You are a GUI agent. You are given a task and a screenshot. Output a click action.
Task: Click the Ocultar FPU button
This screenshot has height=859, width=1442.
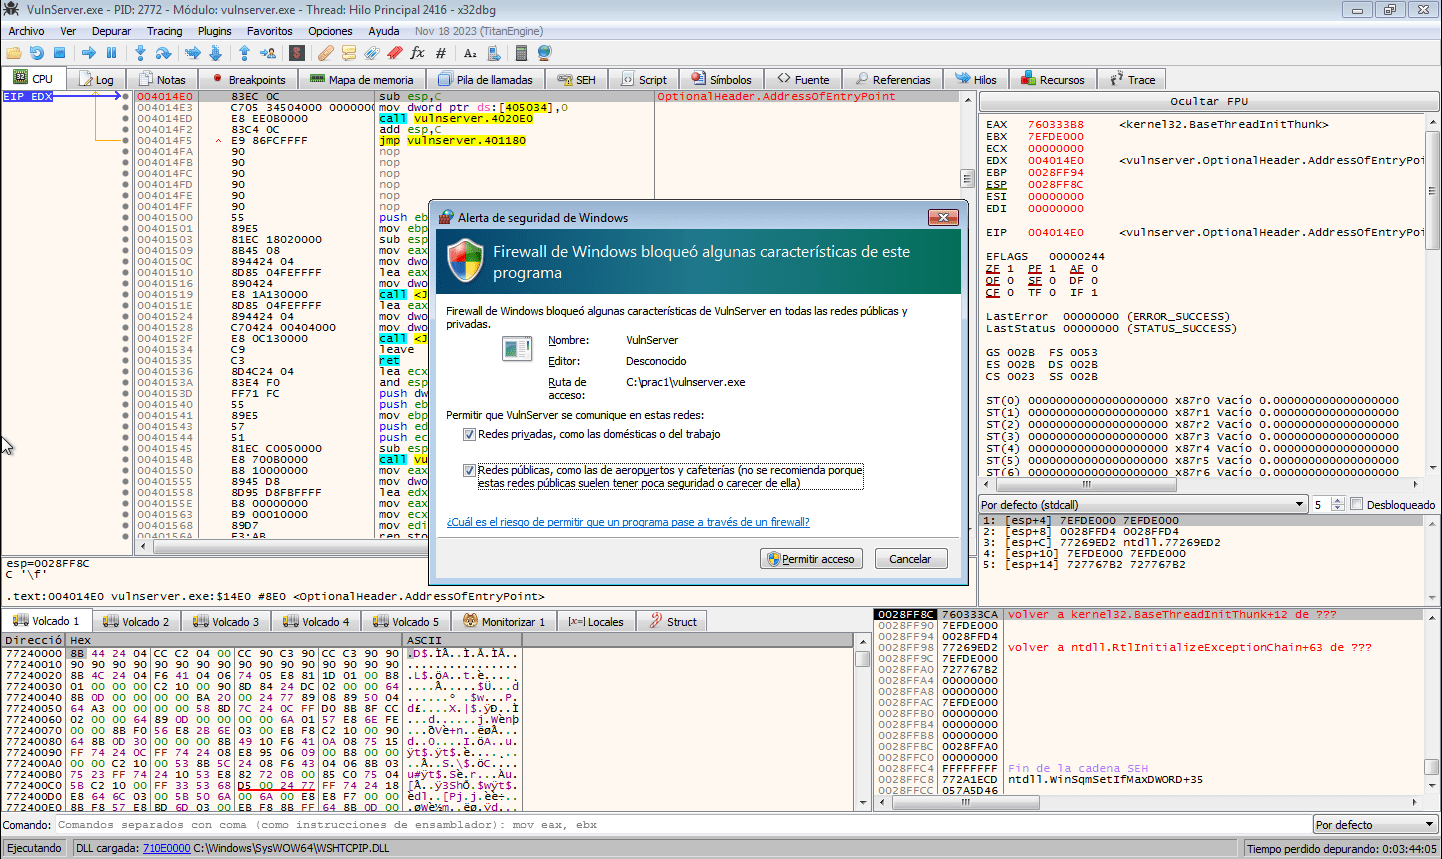1208,101
